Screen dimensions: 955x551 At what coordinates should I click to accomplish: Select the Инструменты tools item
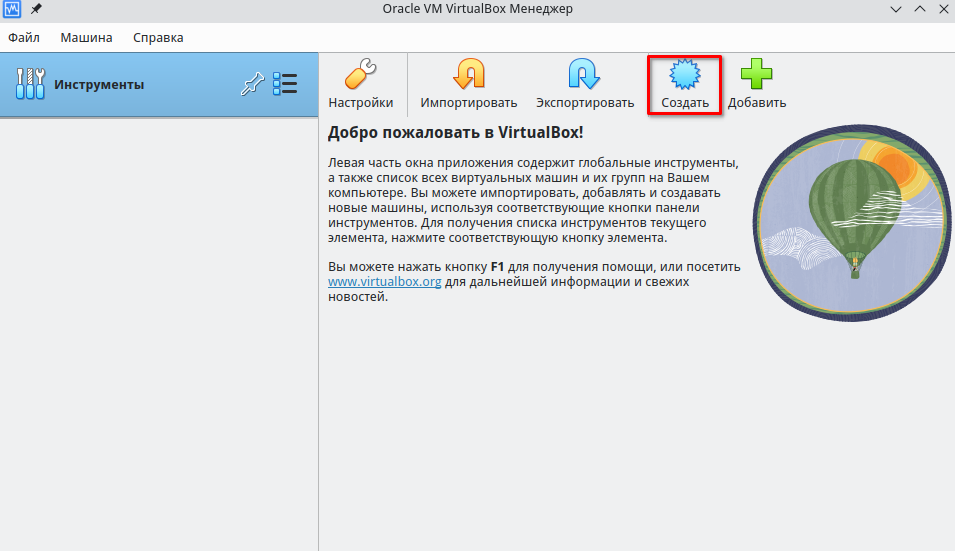98,85
